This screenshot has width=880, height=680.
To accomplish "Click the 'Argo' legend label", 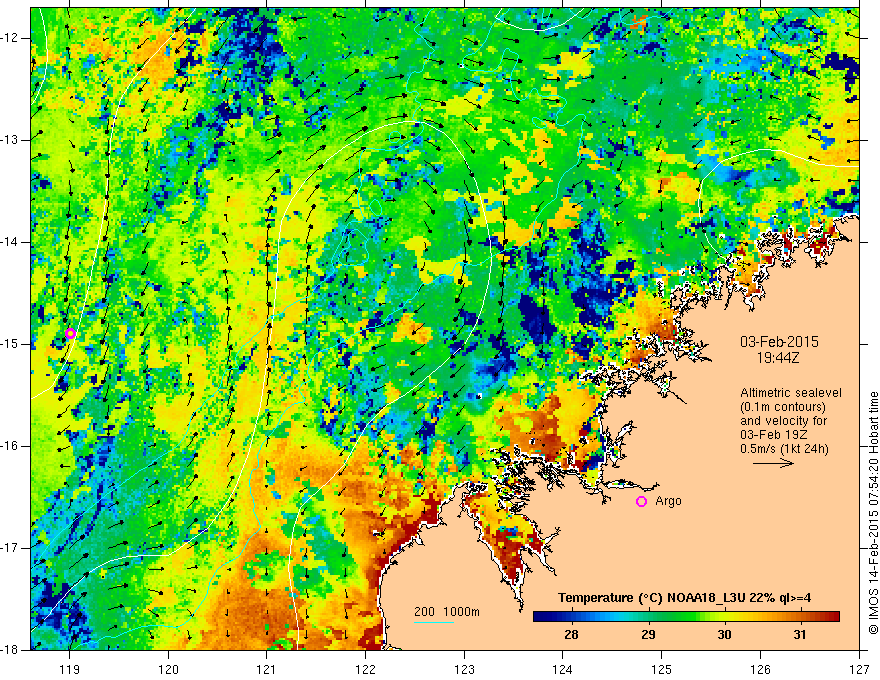I will (x=668, y=500).
